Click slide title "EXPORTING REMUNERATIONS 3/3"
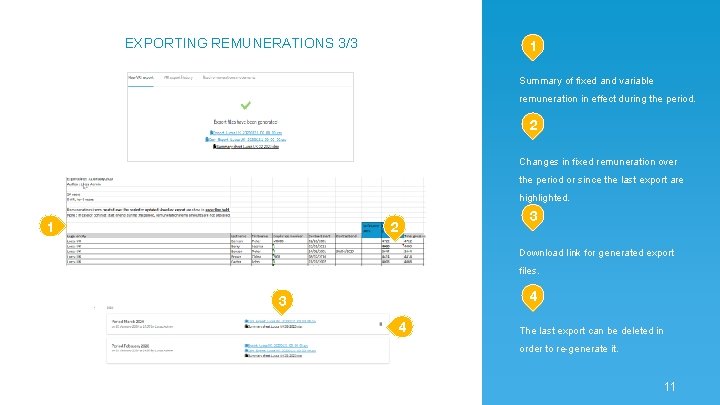Screen dimensions: 720x405 point(241,43)
